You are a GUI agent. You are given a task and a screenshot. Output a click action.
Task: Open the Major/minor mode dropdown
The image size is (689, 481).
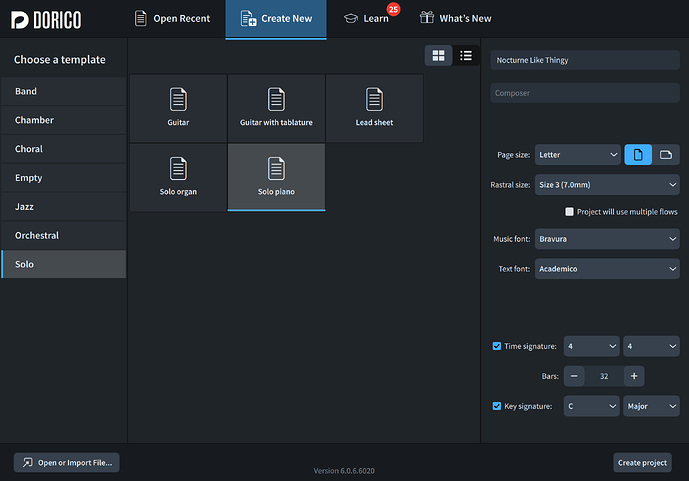(x=651, y=406)
